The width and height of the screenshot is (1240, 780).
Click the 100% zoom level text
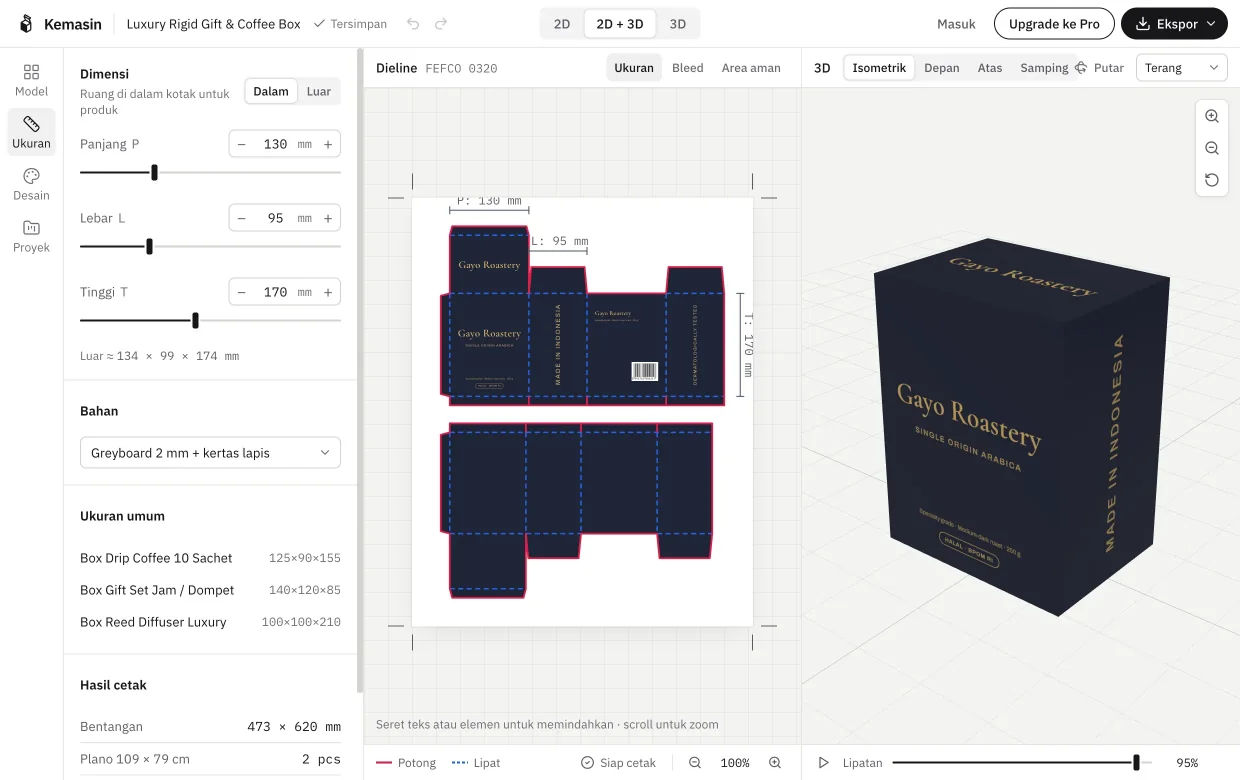click(735, 763)
